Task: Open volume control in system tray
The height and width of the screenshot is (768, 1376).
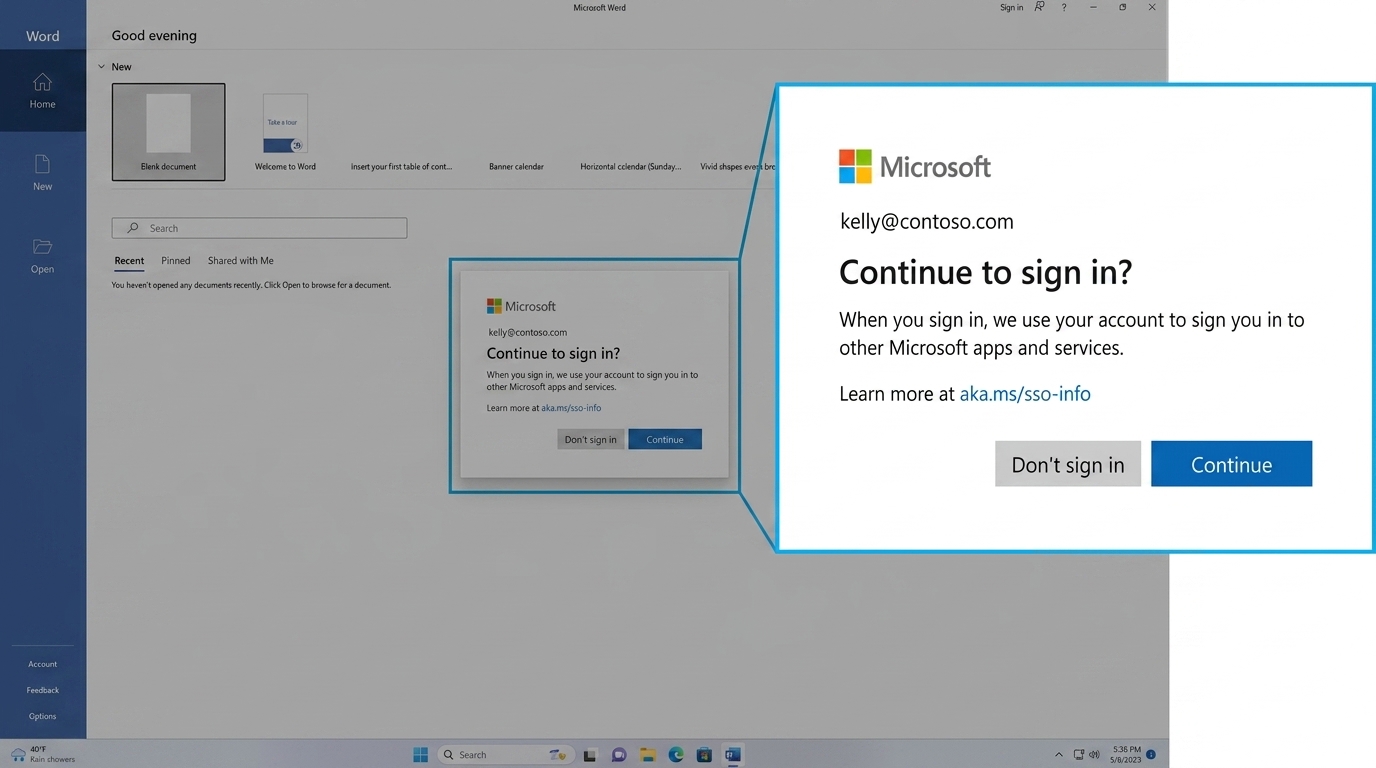Action: (x=1094, y=755)
